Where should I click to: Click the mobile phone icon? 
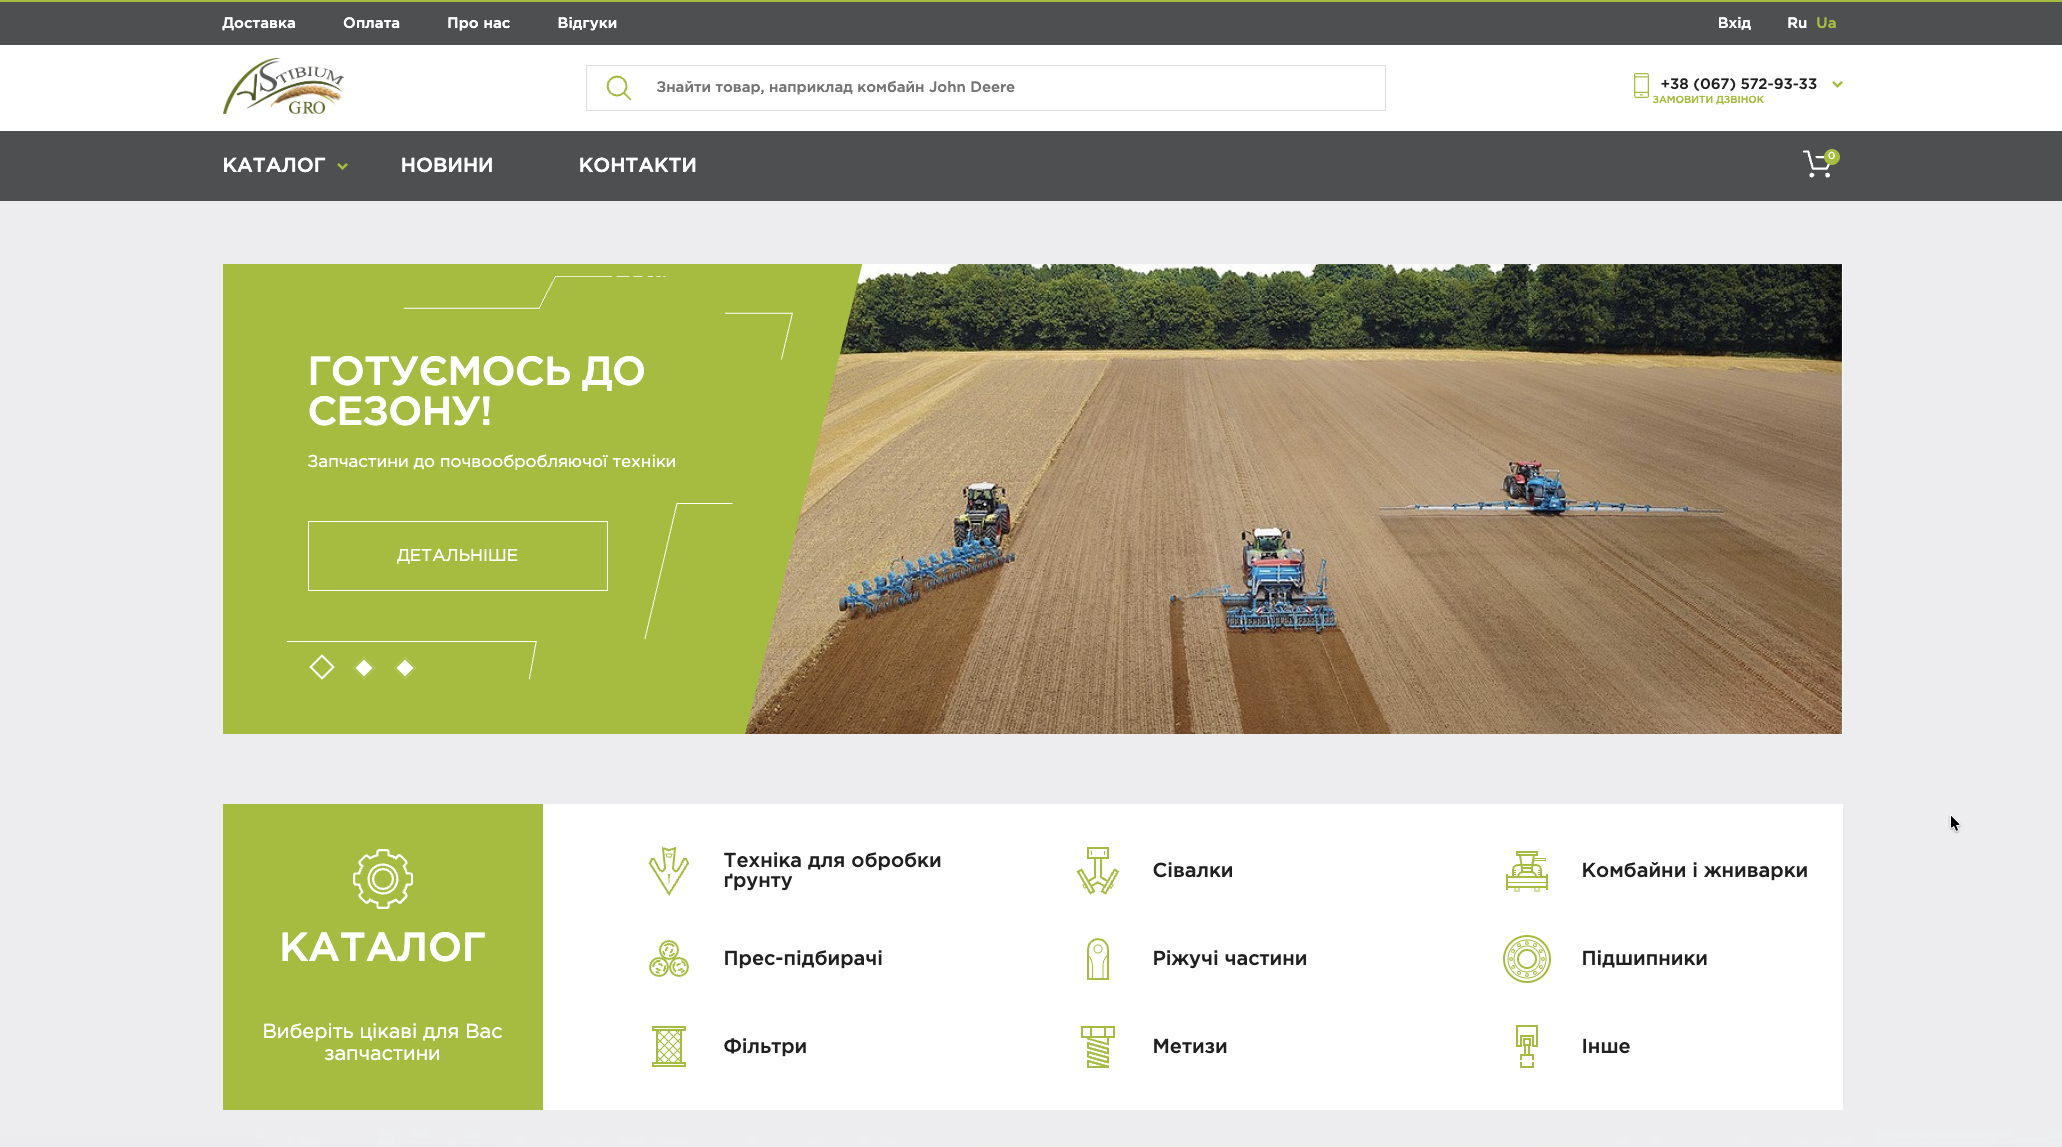[x=1640, y=86]
